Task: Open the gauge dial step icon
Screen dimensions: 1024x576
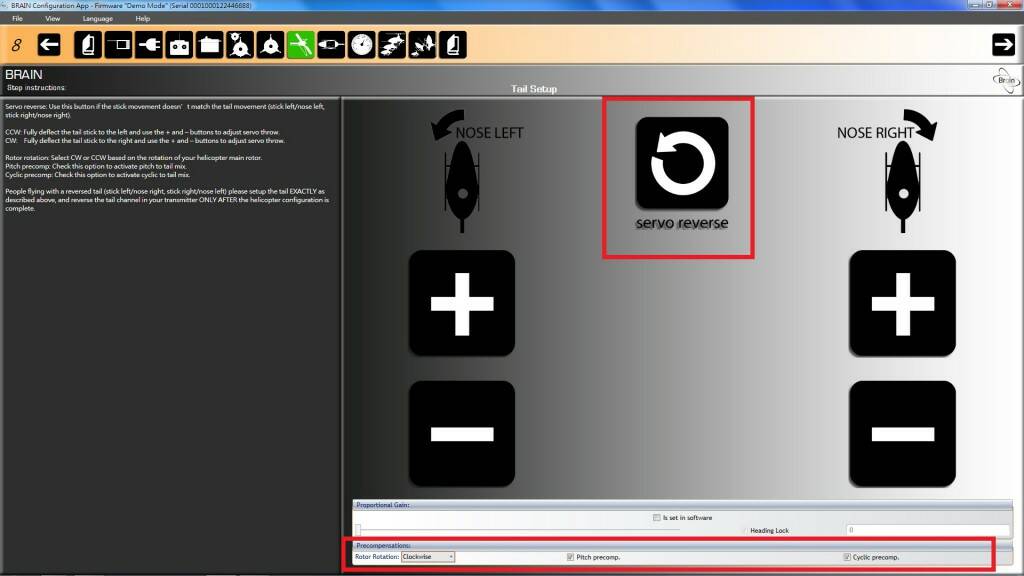Action: 361,45
